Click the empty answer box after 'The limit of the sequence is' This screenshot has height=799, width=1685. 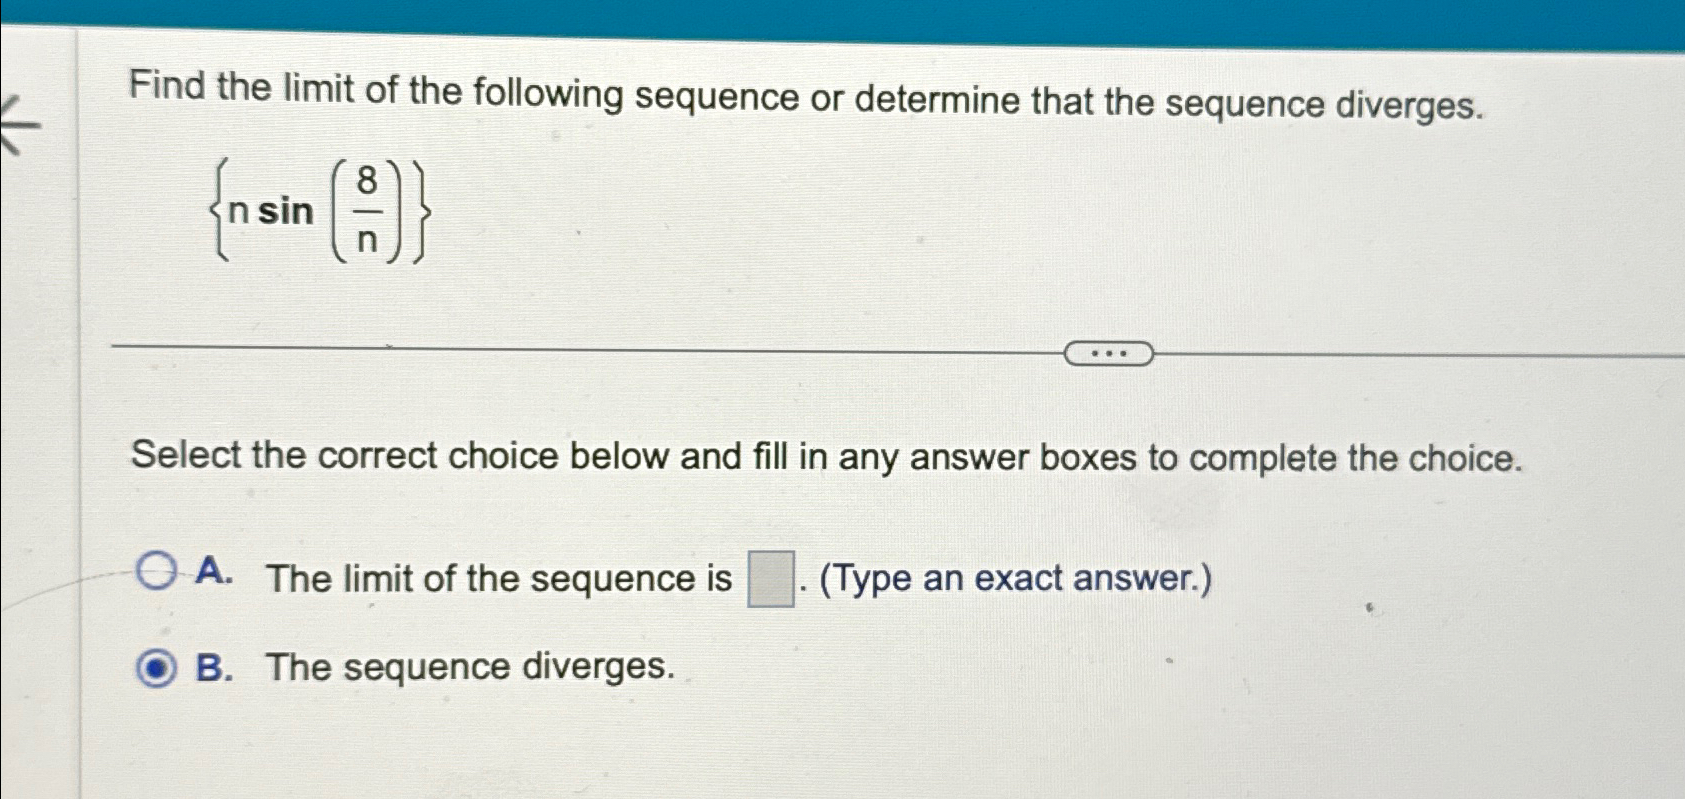click(769, 577)
